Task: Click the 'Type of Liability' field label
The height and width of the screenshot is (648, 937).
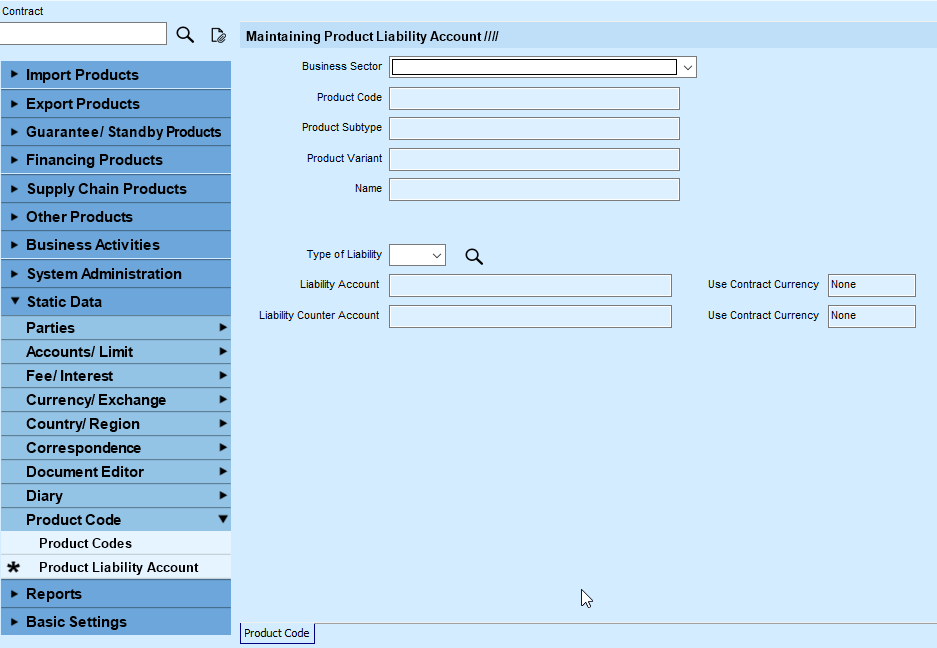Action: pyautogui.click(x=344, y=255)
